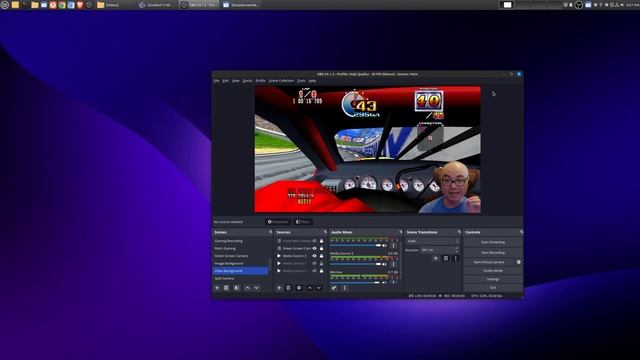
Task: Adjust the Mic/Aux volume slider
Action: tap(356, 282)
